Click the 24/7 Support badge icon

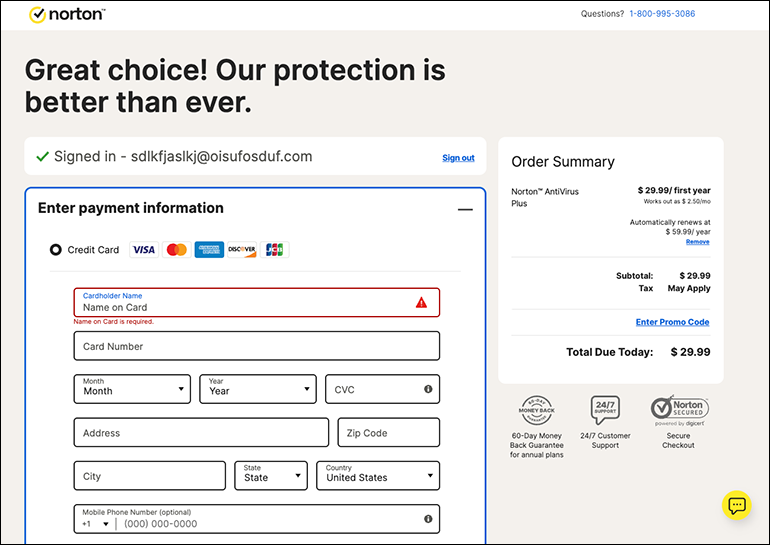(x=605, y=410)
